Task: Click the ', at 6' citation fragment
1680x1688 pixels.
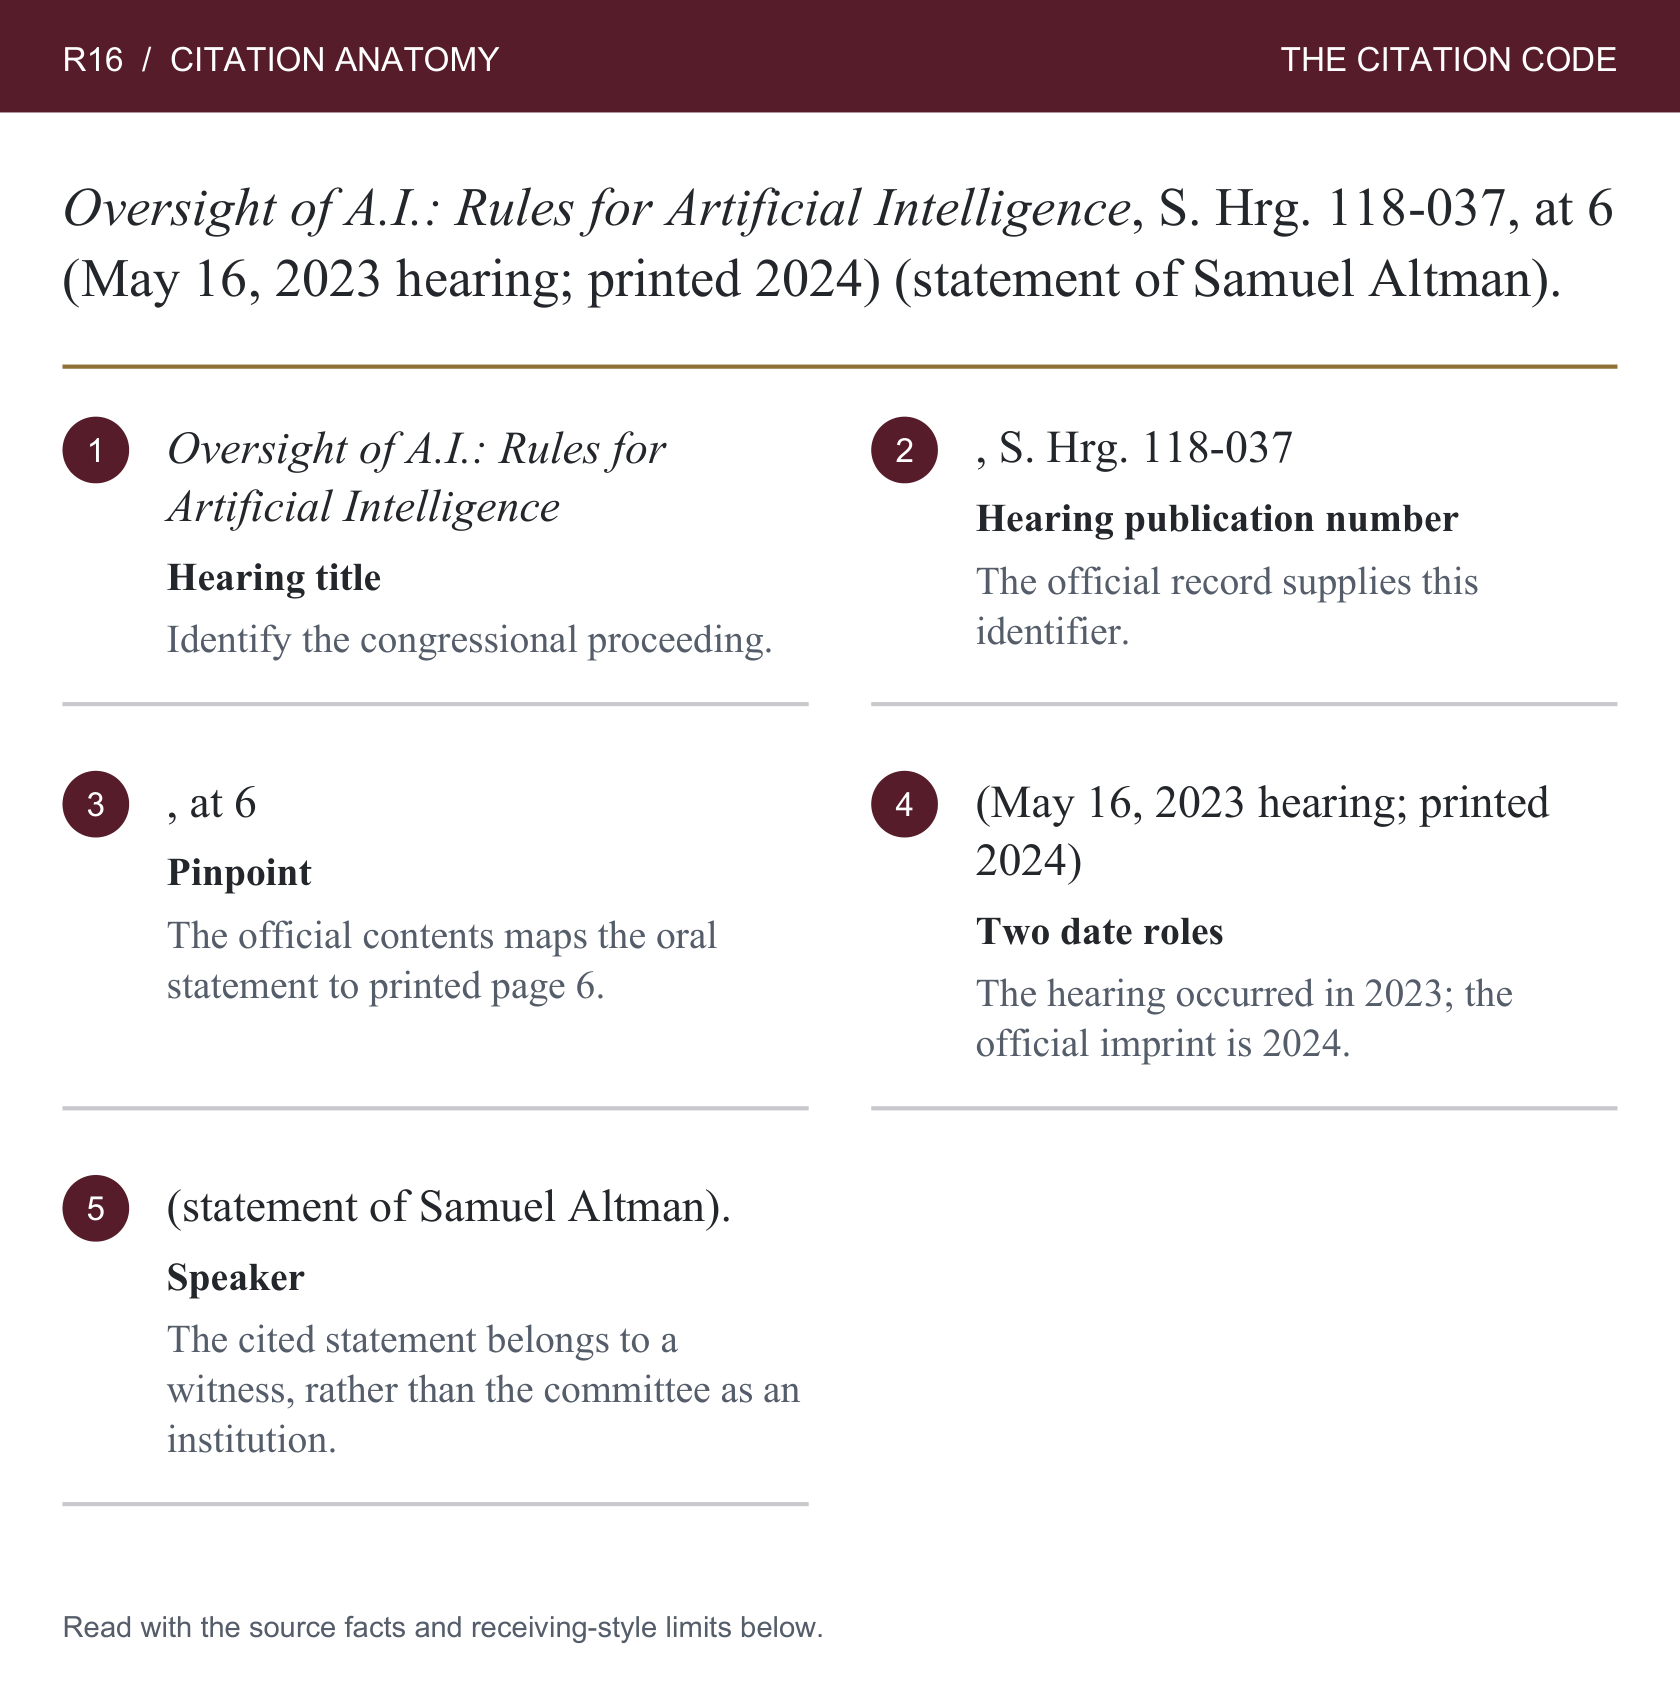Action: click(x=212, y=804)
